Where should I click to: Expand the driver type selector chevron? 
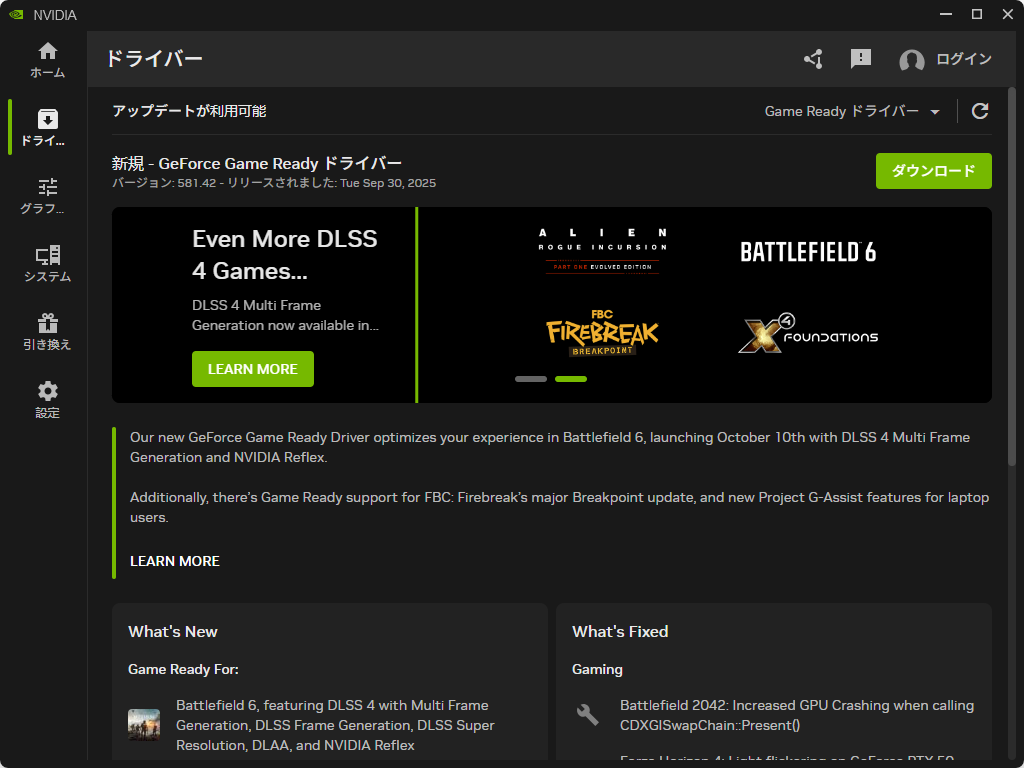pyautogui.click(x=935, y=111)
